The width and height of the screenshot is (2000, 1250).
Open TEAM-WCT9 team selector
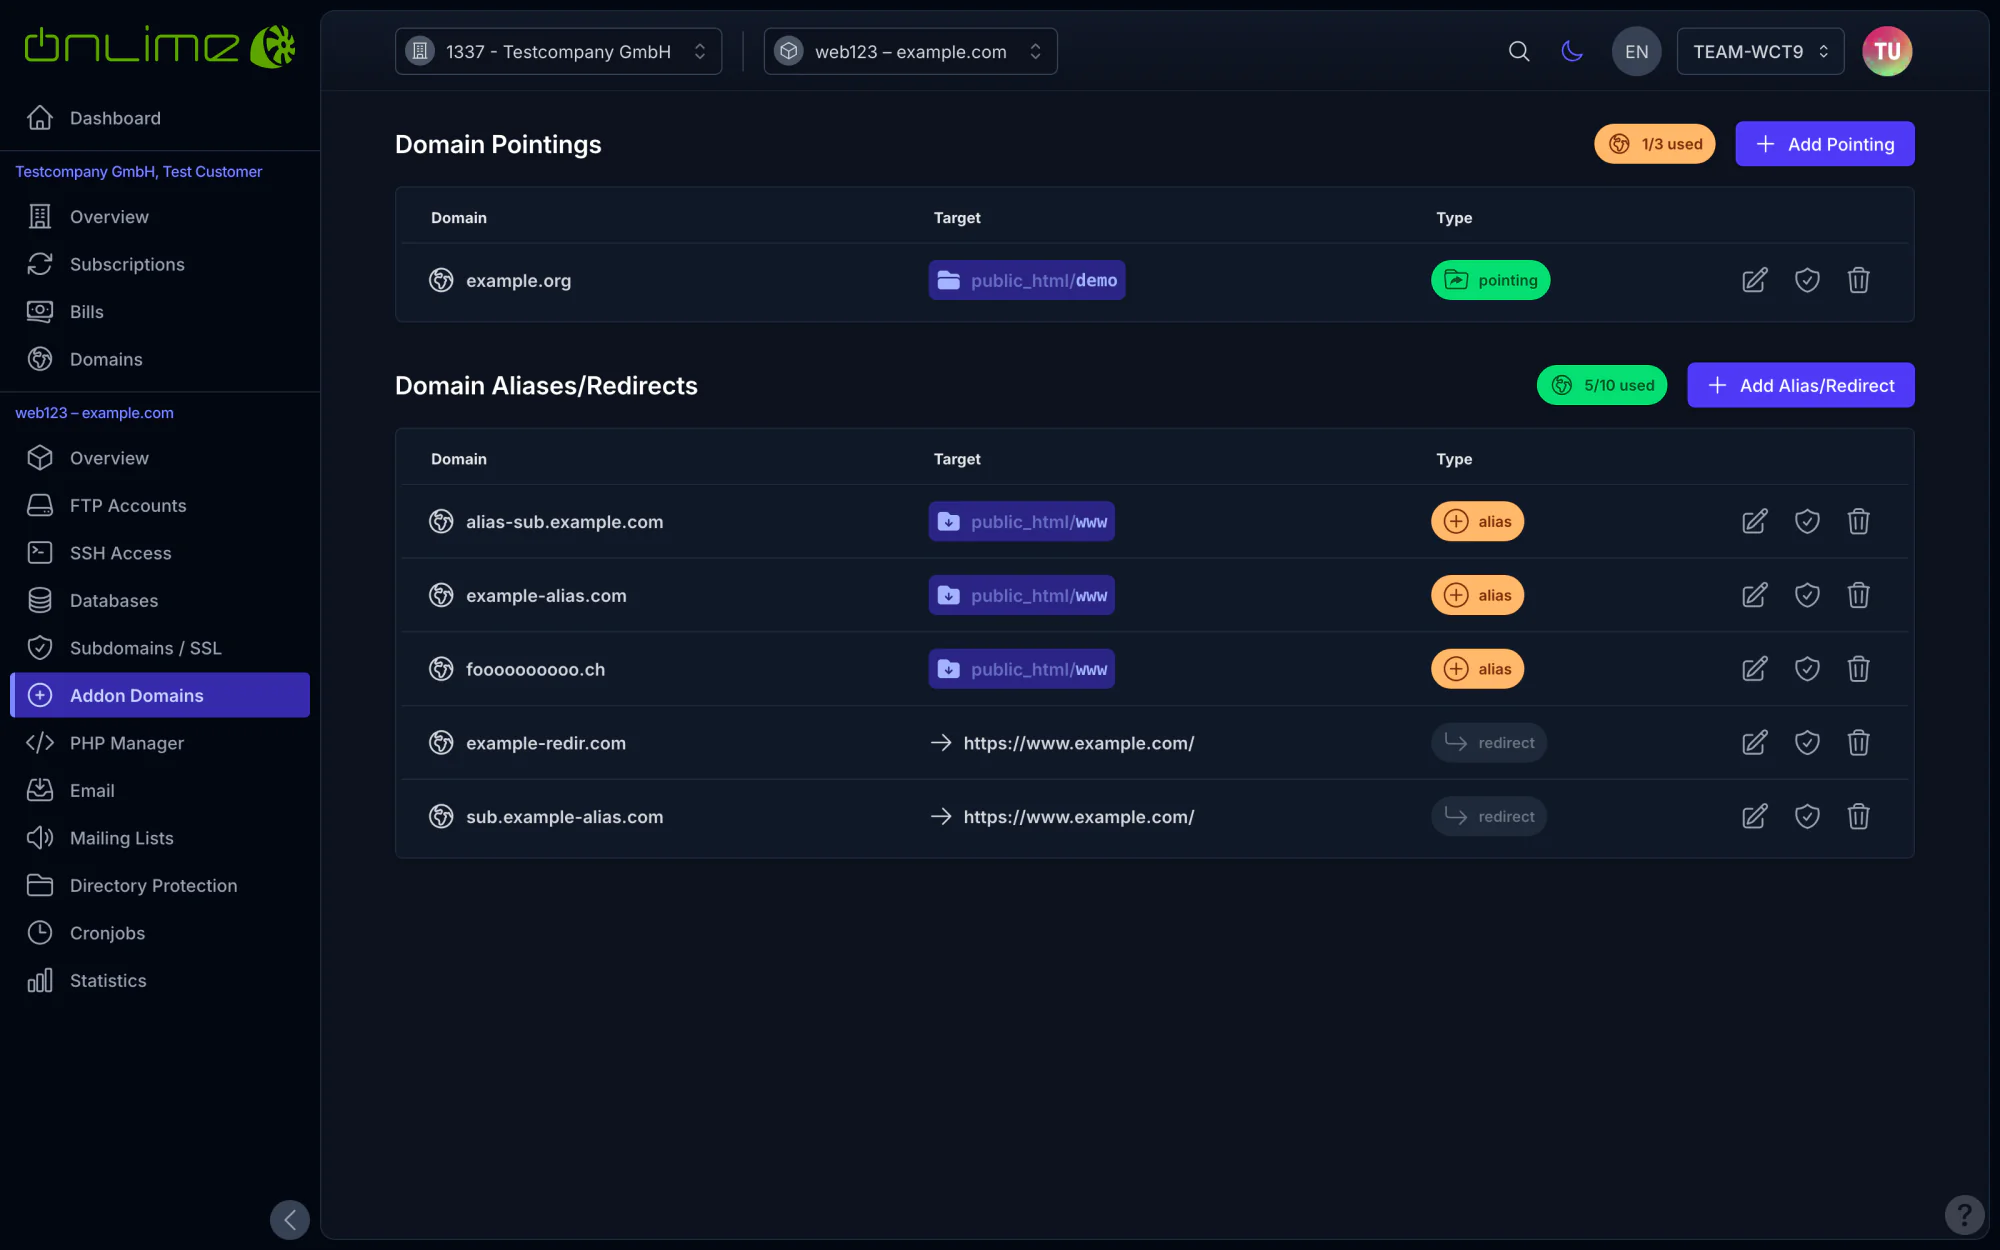tap(1760, 51)
